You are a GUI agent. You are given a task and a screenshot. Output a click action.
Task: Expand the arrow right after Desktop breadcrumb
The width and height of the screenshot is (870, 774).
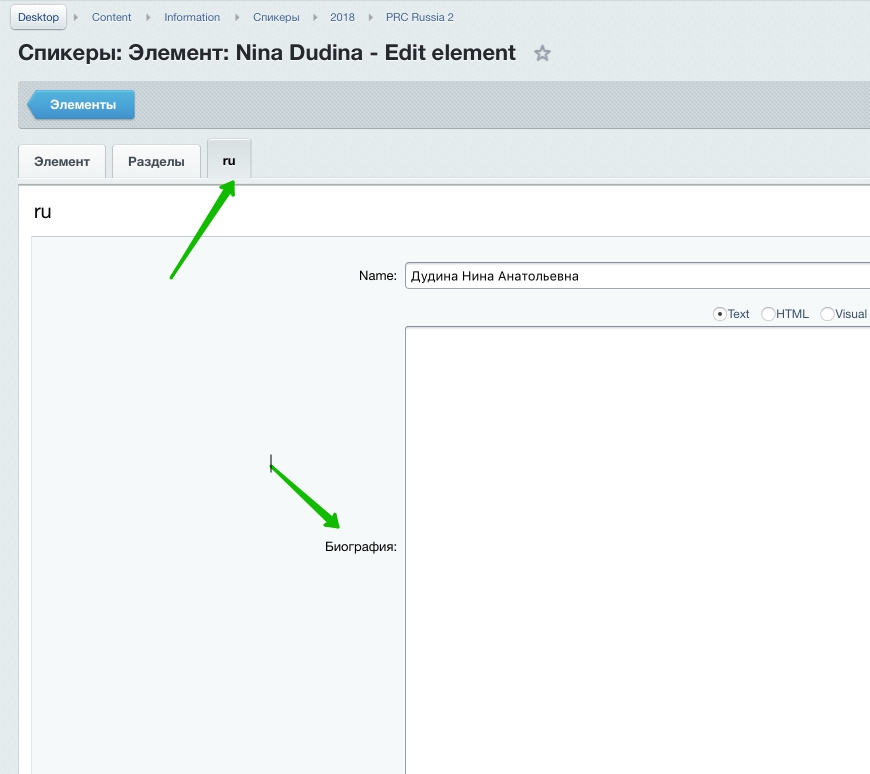pyautogui.click(x=76, y=17)
